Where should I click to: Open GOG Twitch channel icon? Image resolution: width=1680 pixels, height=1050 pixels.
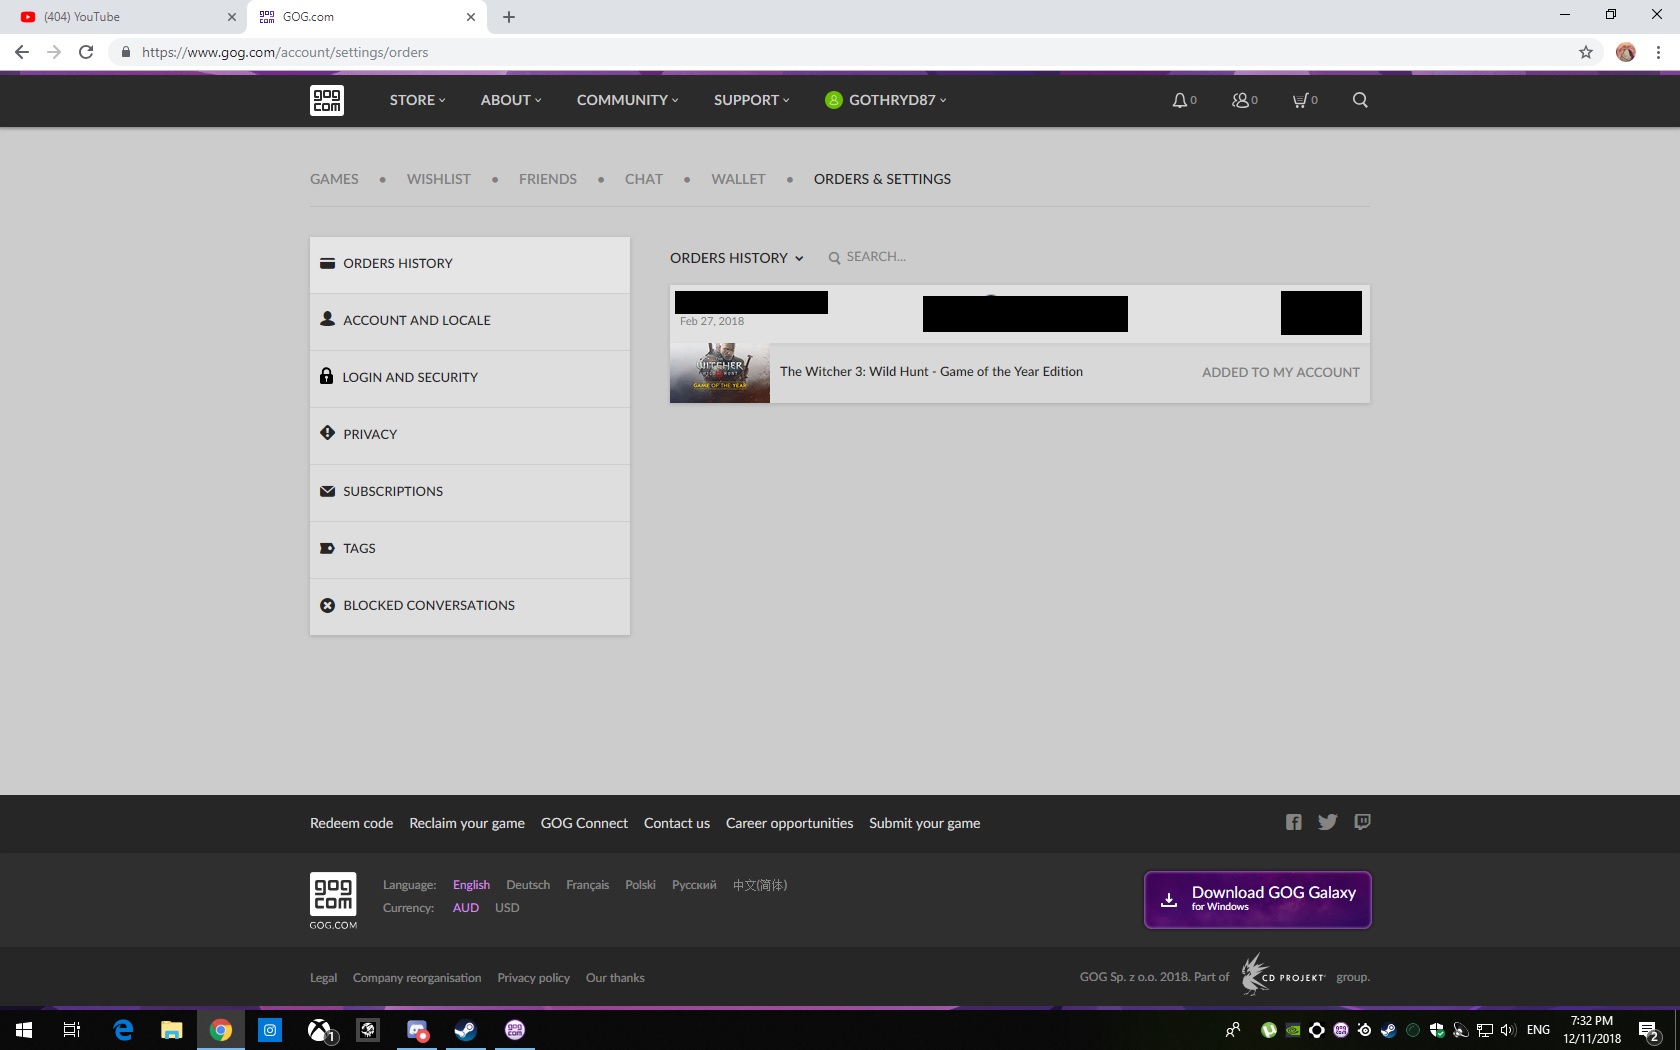coord(1362,822)
